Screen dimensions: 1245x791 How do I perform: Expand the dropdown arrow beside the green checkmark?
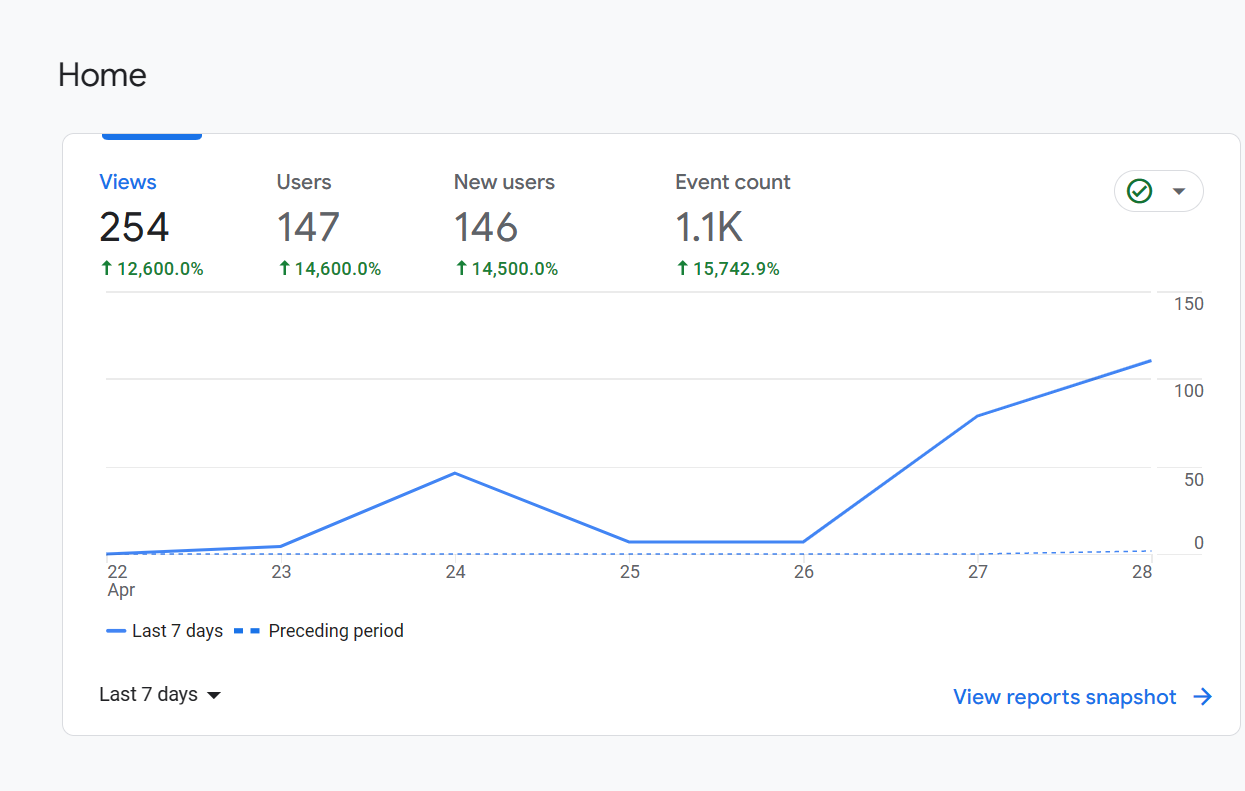click(1179, 191)
